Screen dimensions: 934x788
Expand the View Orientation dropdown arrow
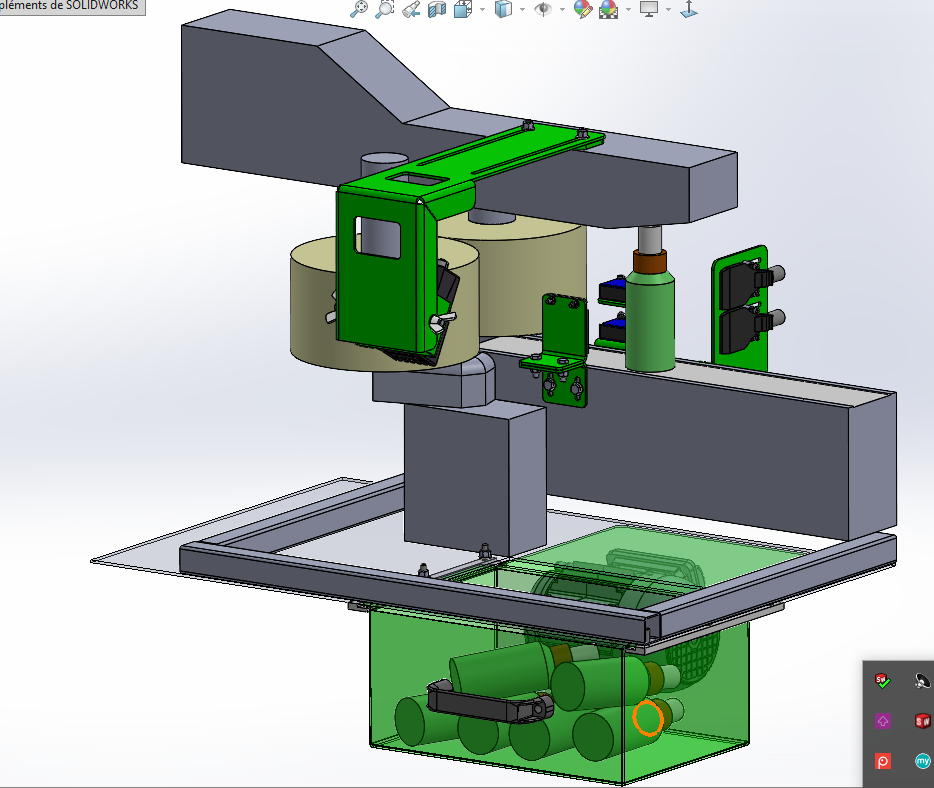[x=482, y=9]
